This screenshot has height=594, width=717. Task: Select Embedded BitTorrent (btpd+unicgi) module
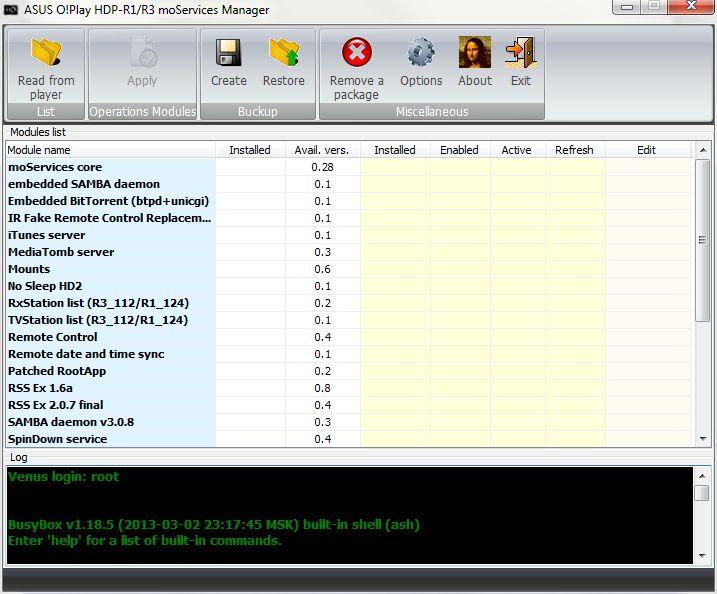pyautogui.click(x=348, y=201)
